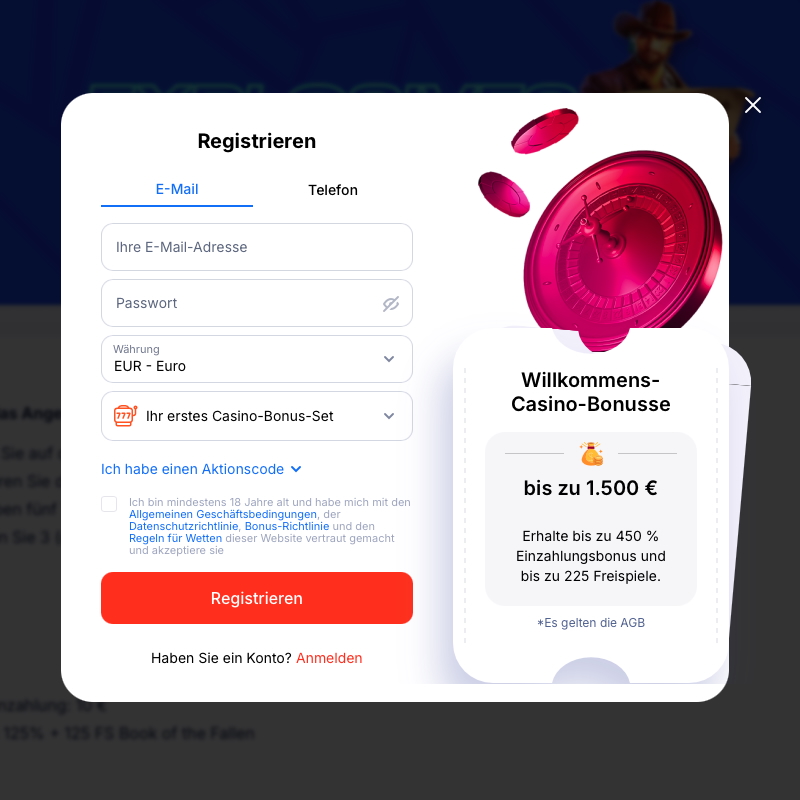Open the Bonus-Richtlinie link
The width and height of the screenshot is (800, 800).
tap(287, 526)
